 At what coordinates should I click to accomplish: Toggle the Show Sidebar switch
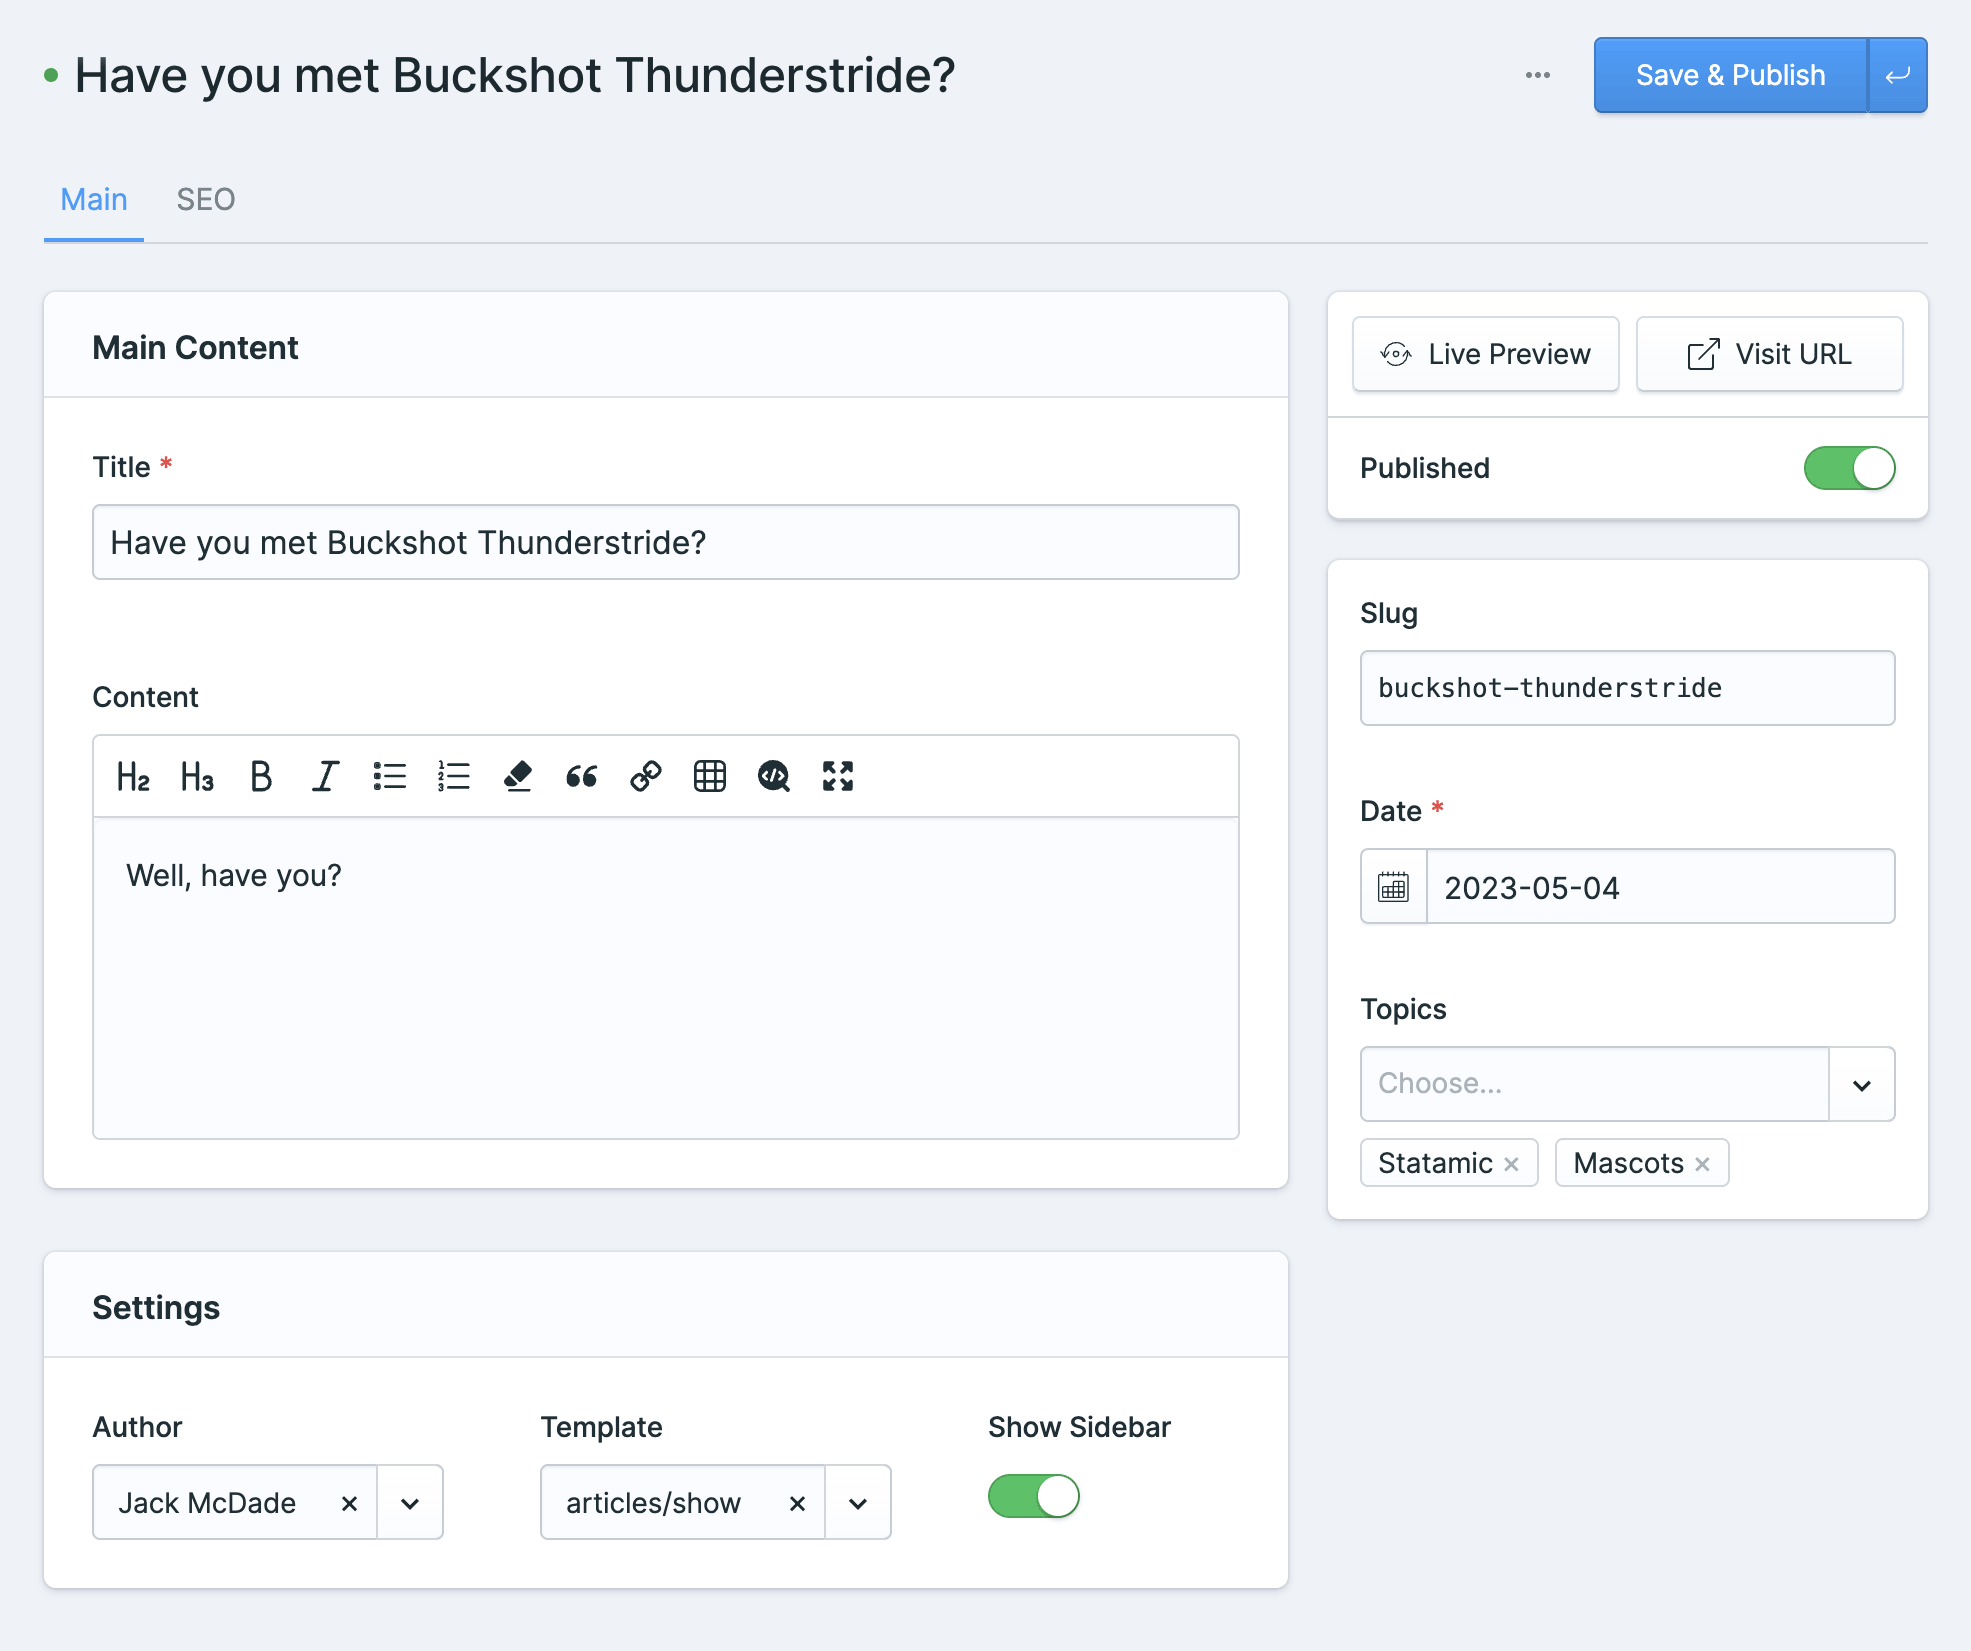pos(1033,1497)
